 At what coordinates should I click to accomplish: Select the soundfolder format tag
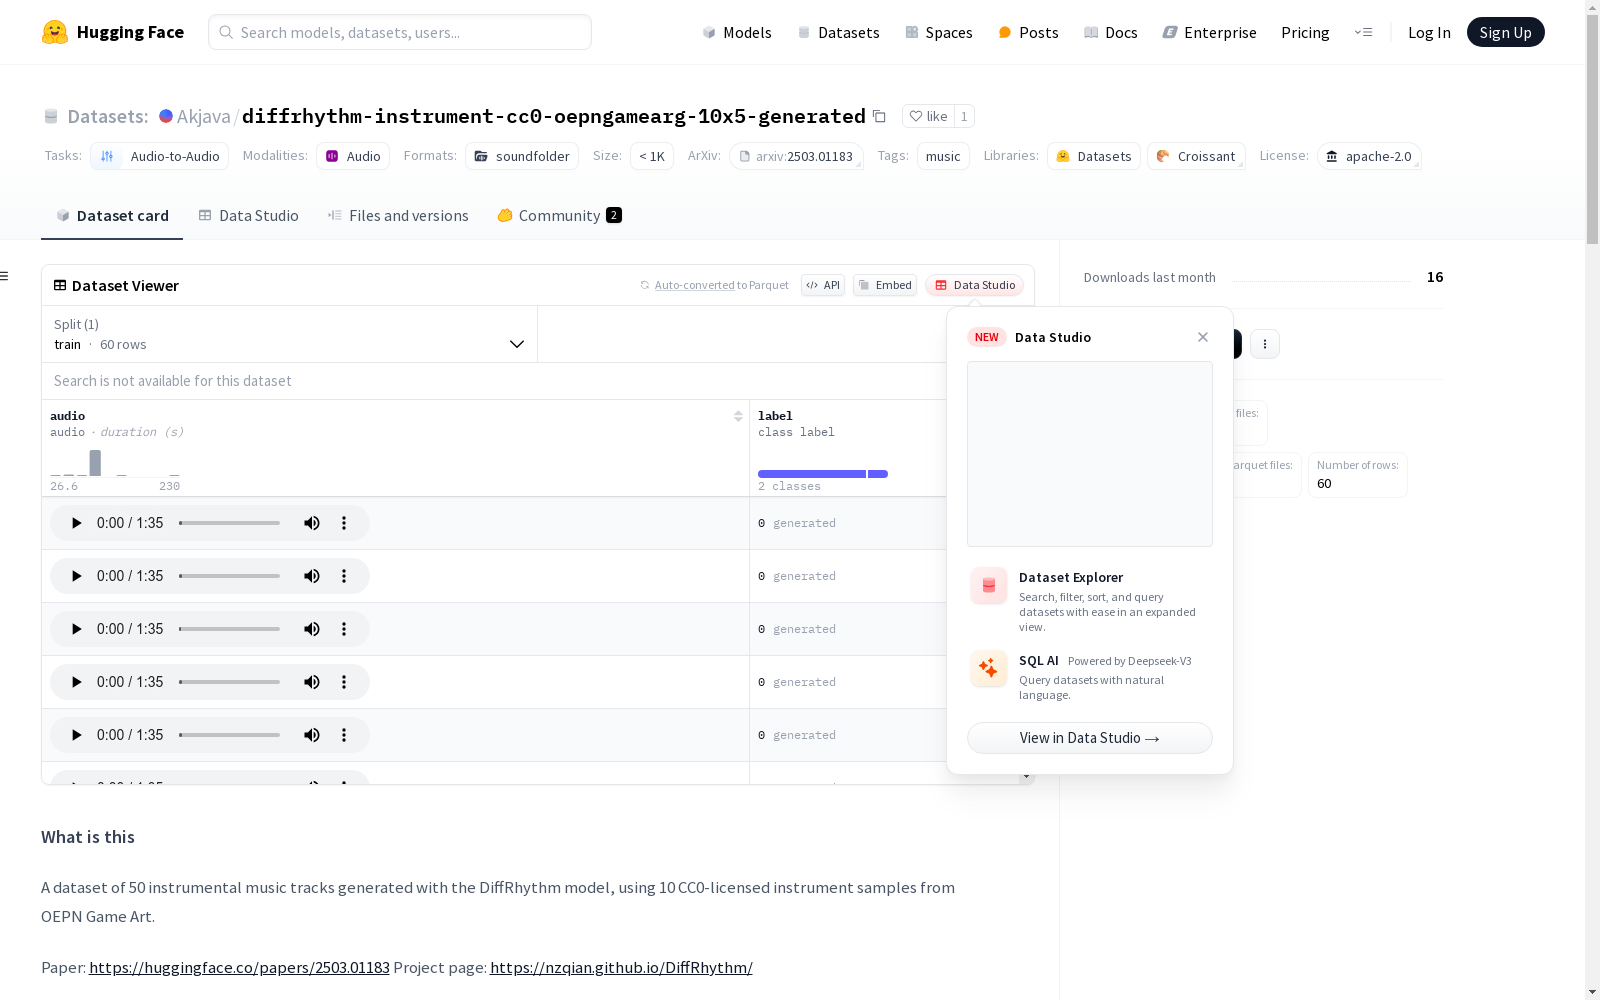tap(522, 156)
